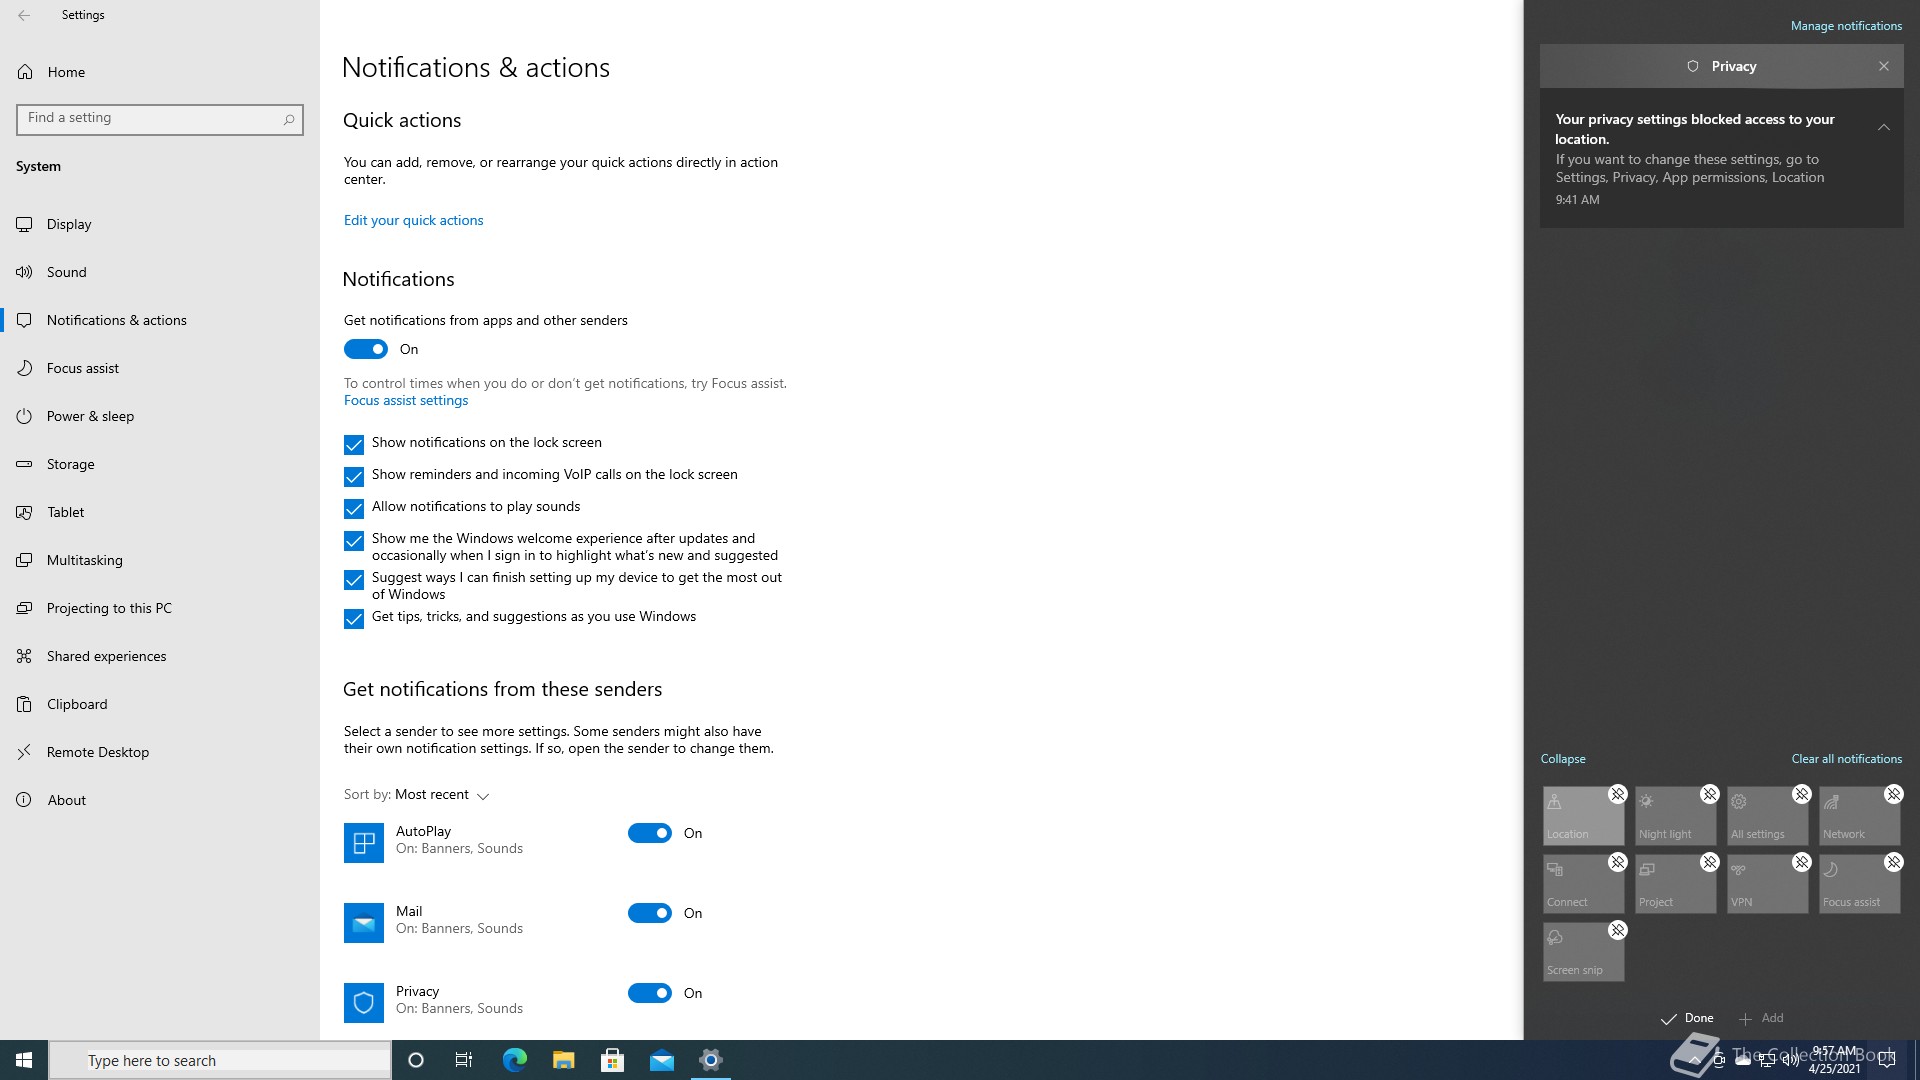Turn off Privacy notifications toggle
The image size is (1920, 1080).
pos(650,993)
